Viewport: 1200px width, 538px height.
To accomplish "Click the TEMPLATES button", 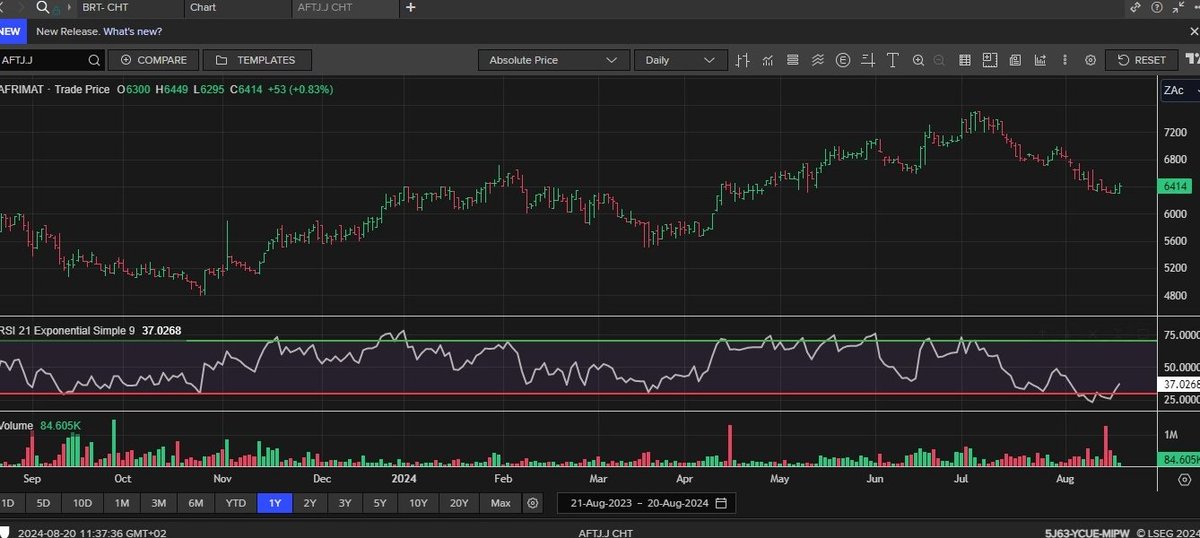I will coord(255,60).
